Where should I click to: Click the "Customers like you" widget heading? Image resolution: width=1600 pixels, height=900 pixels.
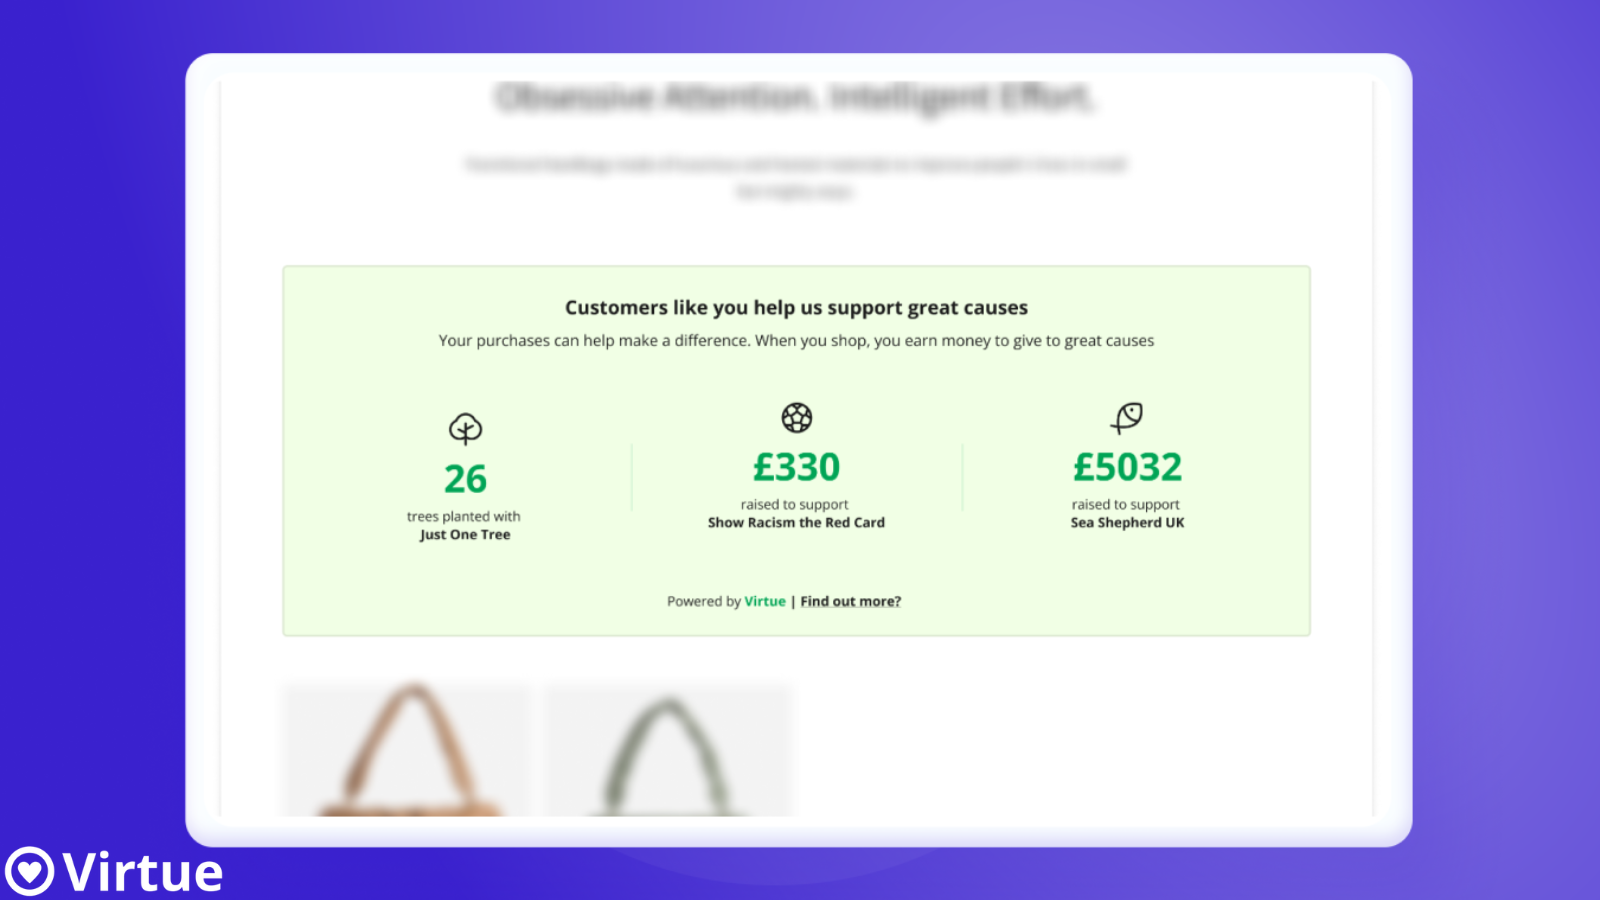(x=796, y=308)
